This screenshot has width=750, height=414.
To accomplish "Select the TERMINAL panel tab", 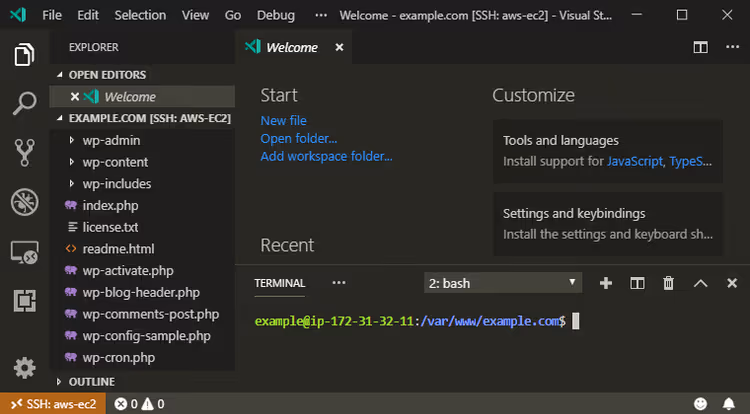I will click(x=279, y=283).
